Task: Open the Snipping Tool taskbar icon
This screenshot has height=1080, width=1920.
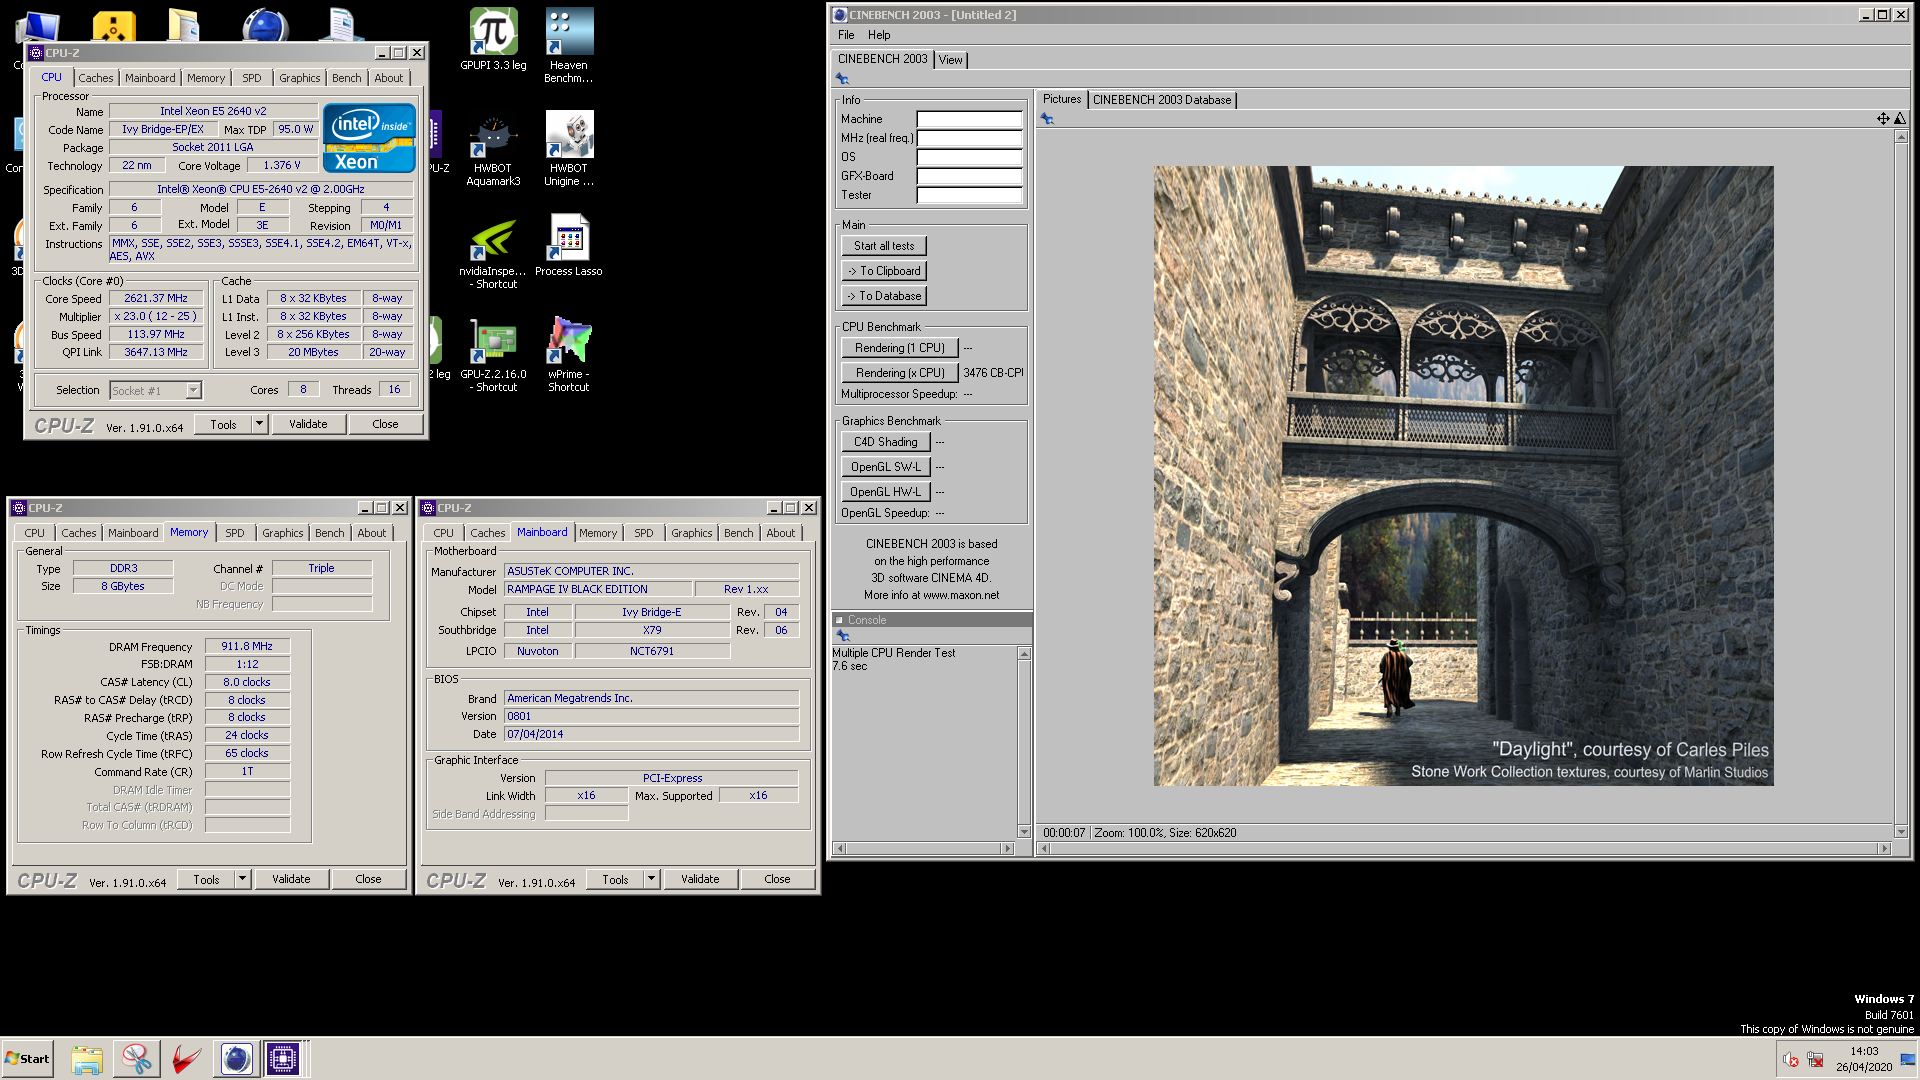Action: tap(137, 1059)
